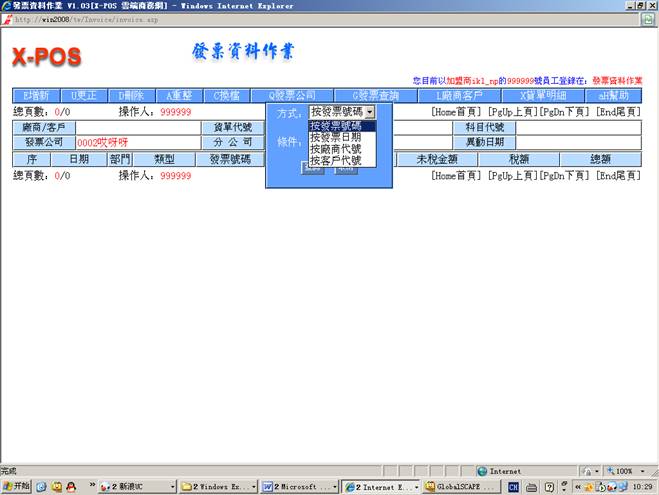Screen dimensions: 659x495
Task: Open the Windows 開始 Start button
Action: (17, 486)
